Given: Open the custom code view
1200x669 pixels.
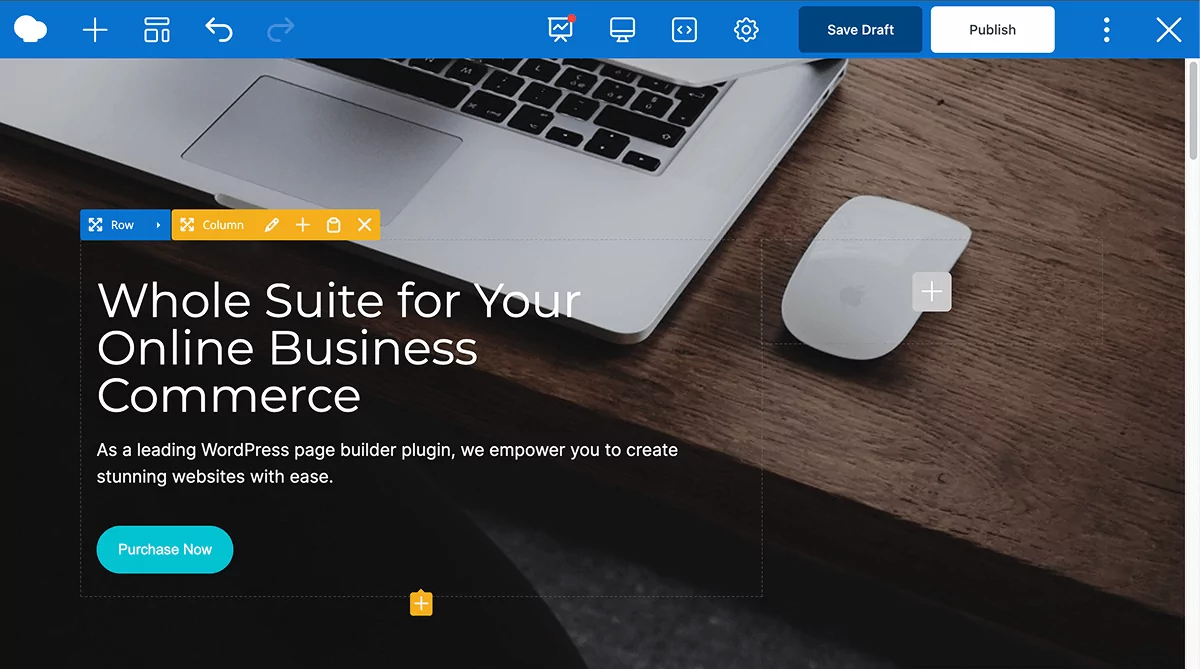Looking at the screenshot, I should pyautogui.click(x=684, y=30).
